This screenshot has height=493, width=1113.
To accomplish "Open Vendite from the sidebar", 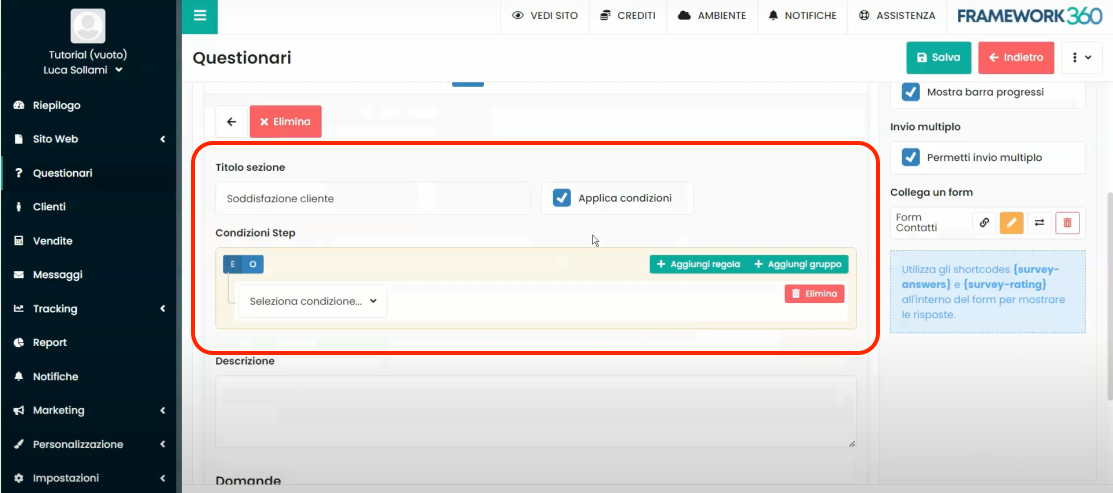I will point(52,241).
